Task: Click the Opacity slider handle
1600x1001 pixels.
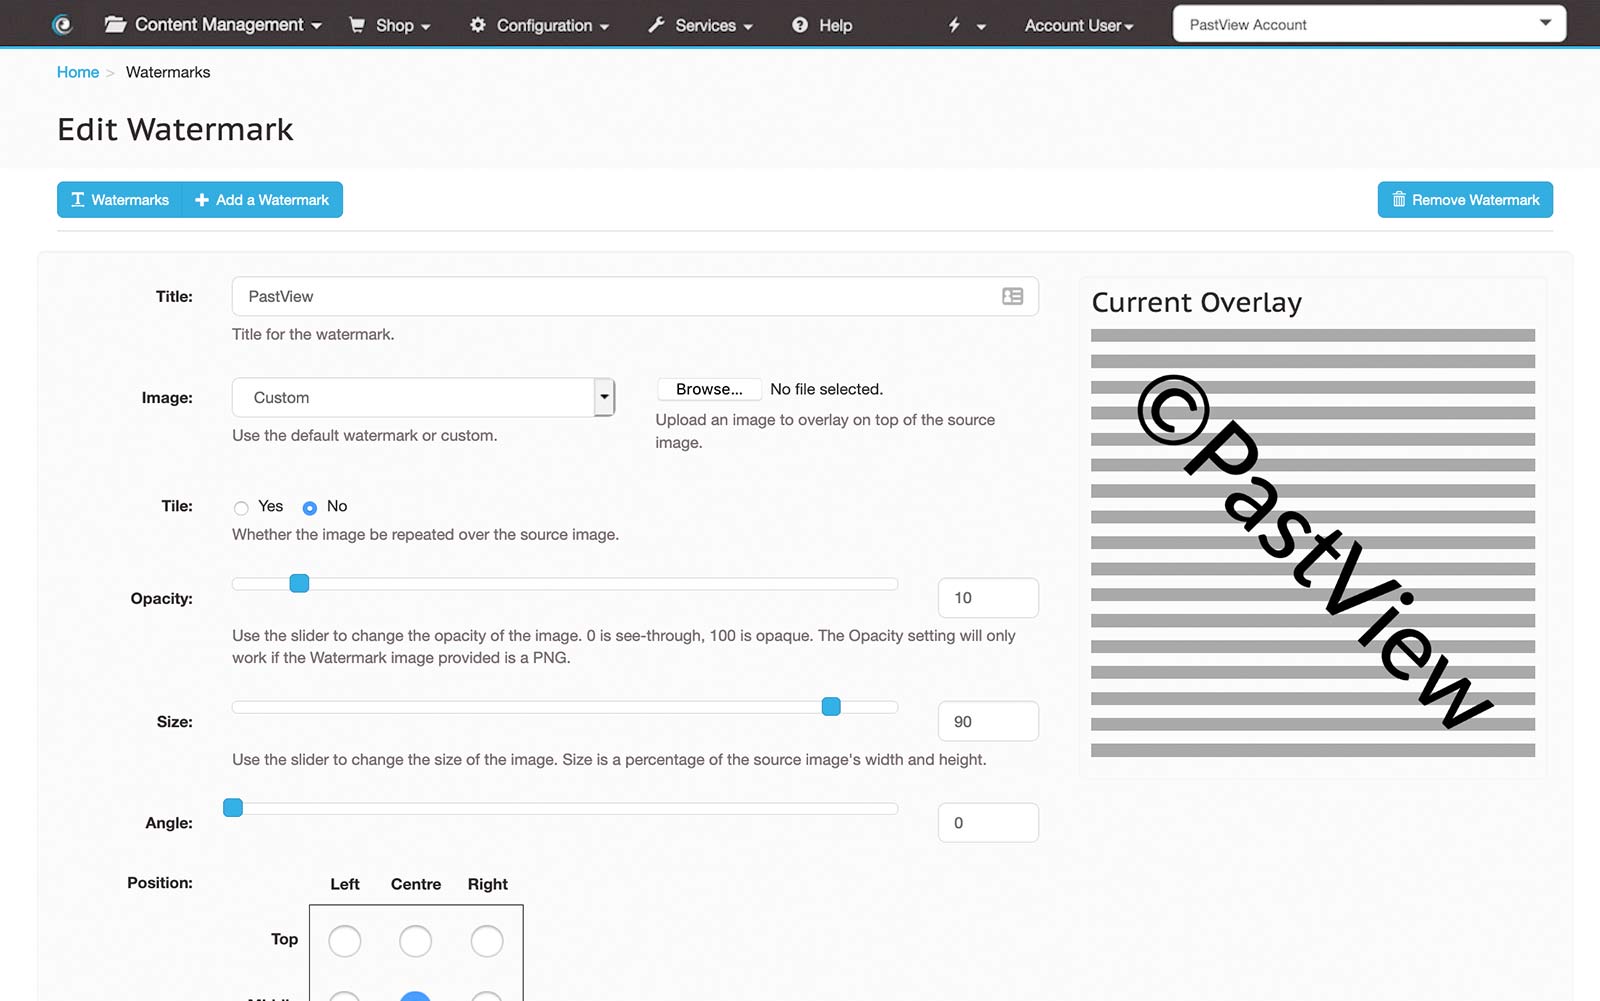Action: coord(299,583)
